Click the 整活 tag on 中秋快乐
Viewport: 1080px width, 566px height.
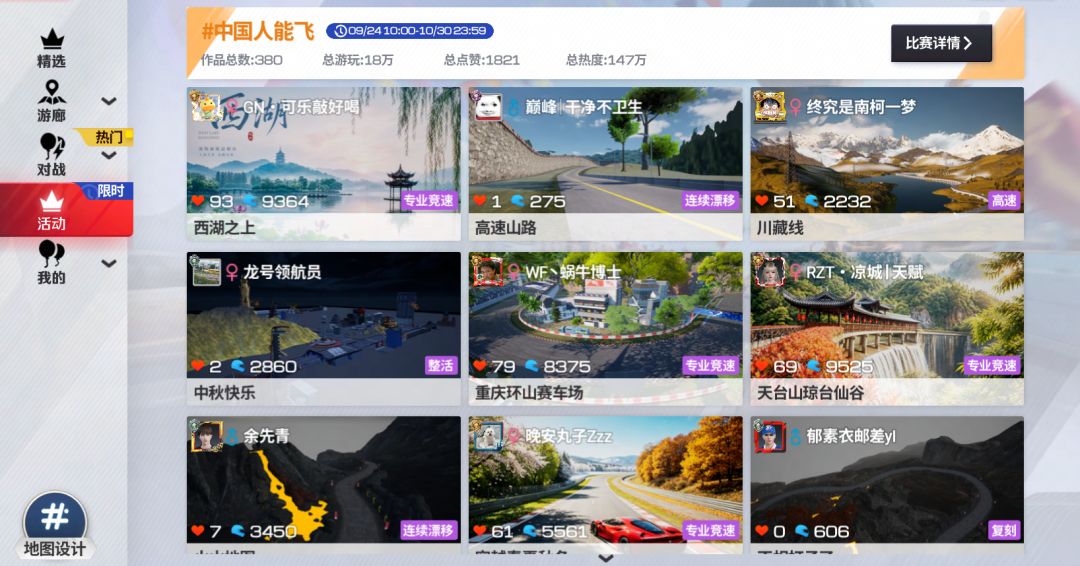click(x=441, y=365)
